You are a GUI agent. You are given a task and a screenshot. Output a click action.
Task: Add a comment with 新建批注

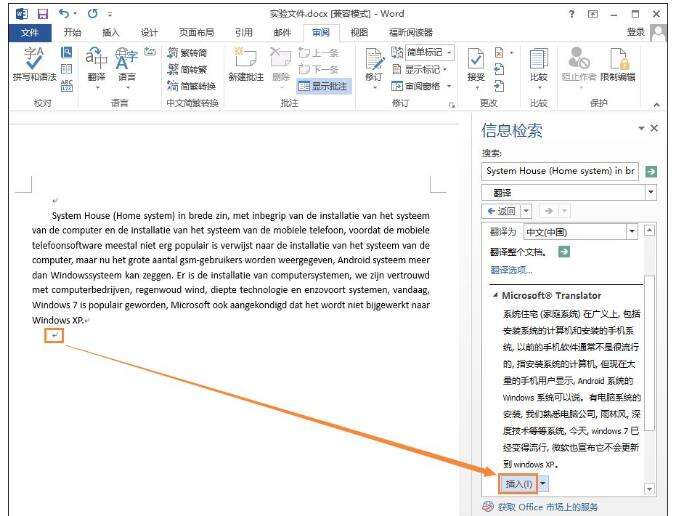[x=246, y=64]
